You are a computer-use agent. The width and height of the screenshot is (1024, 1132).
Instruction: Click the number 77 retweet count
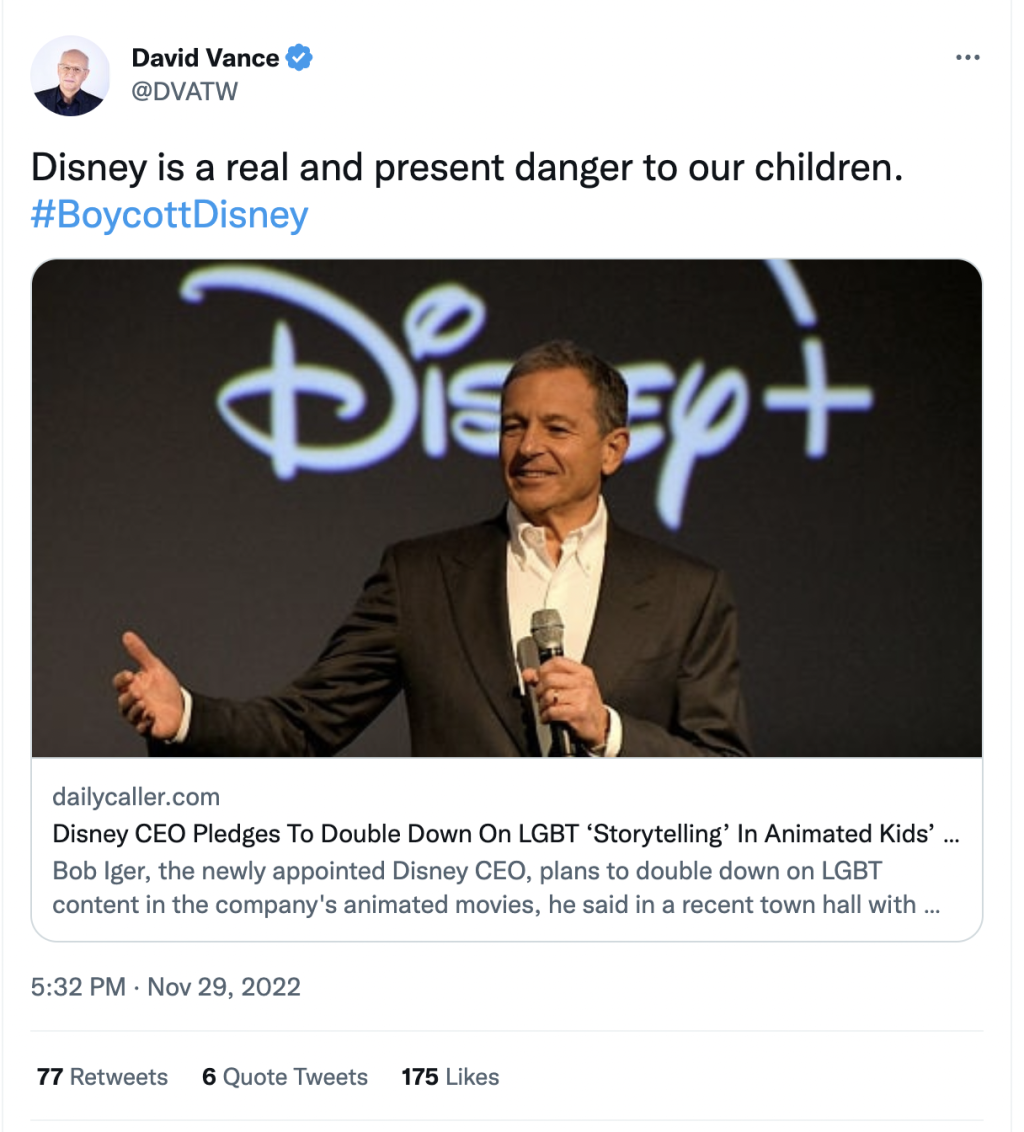(x=50, y=1077)
